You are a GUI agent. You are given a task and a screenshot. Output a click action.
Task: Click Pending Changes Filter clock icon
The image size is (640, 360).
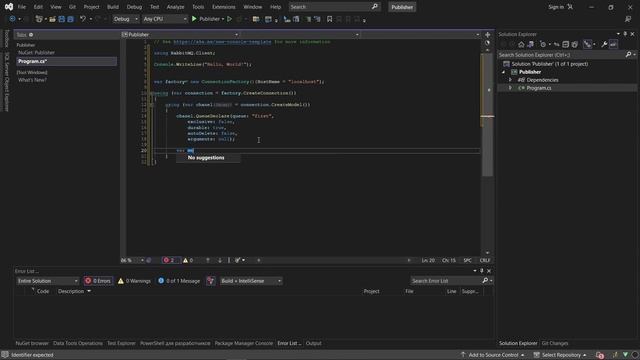pyautogui.click(x=543, y=44)
